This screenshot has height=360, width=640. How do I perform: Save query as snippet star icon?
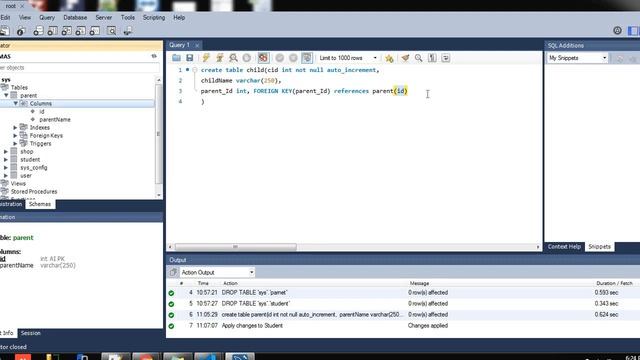click(389, 58)
